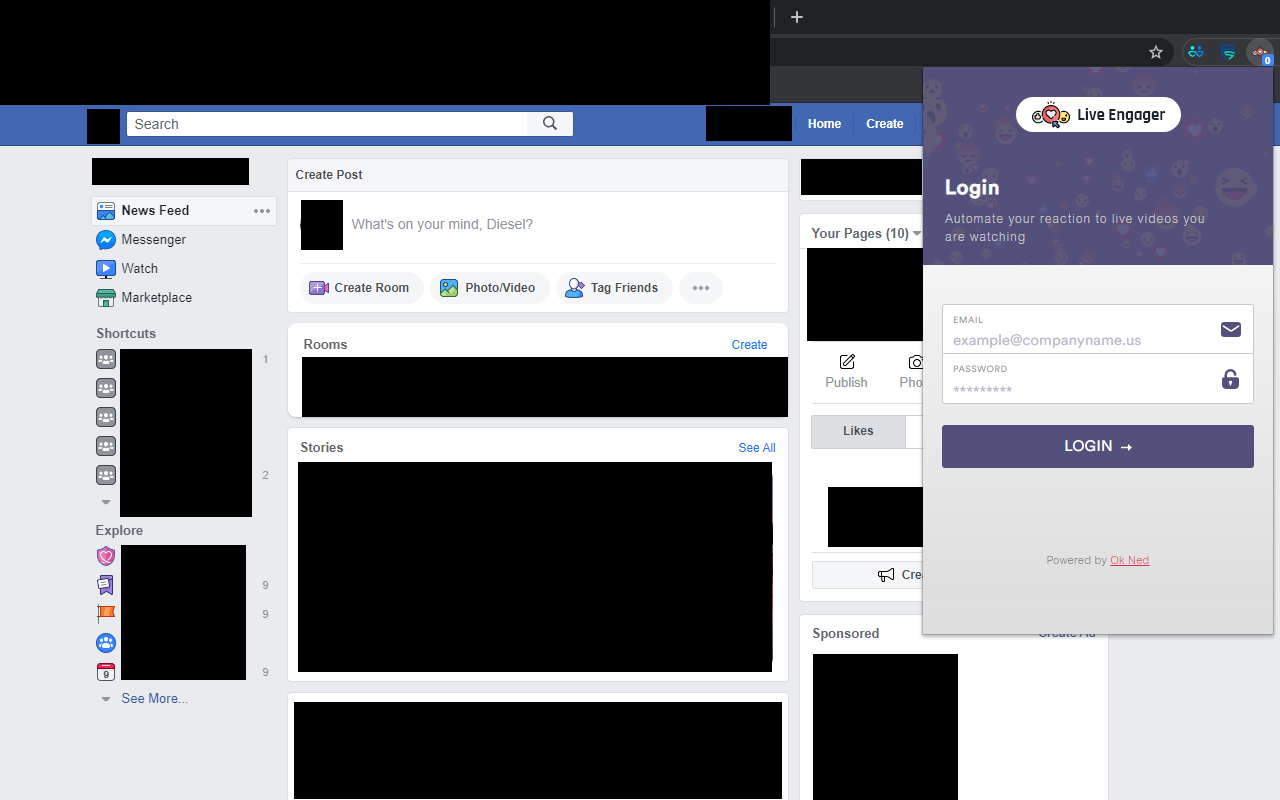Click the Facebook search magnifier button
Image resolution: width=1280 pixels, height=800 pixels.
pos(550,124)
